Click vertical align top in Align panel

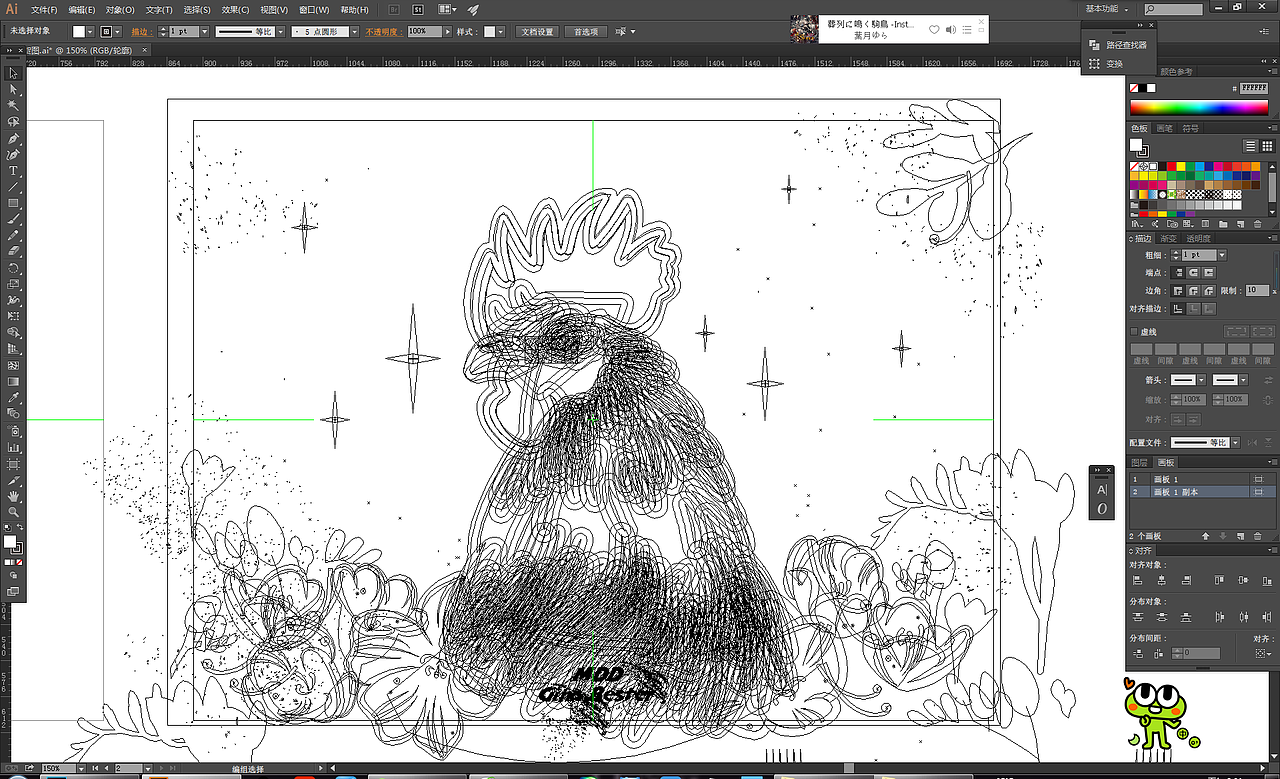coord(1218,580)
